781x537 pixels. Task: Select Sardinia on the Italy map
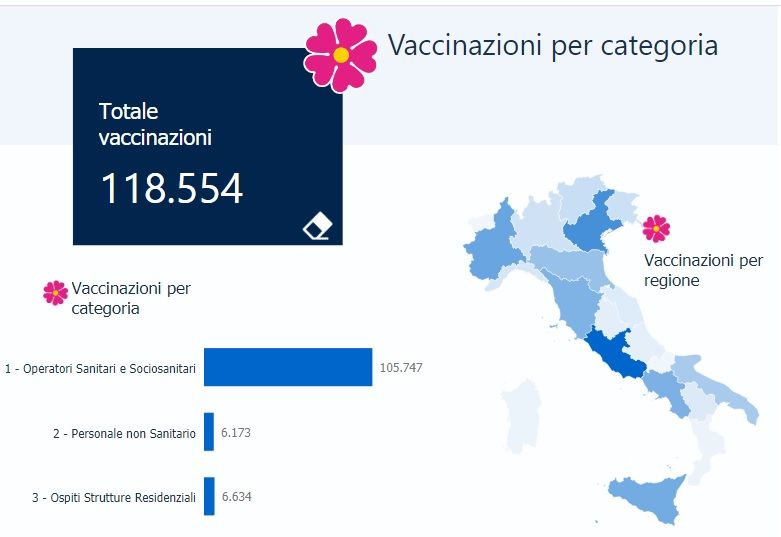(x=523, y=413)
